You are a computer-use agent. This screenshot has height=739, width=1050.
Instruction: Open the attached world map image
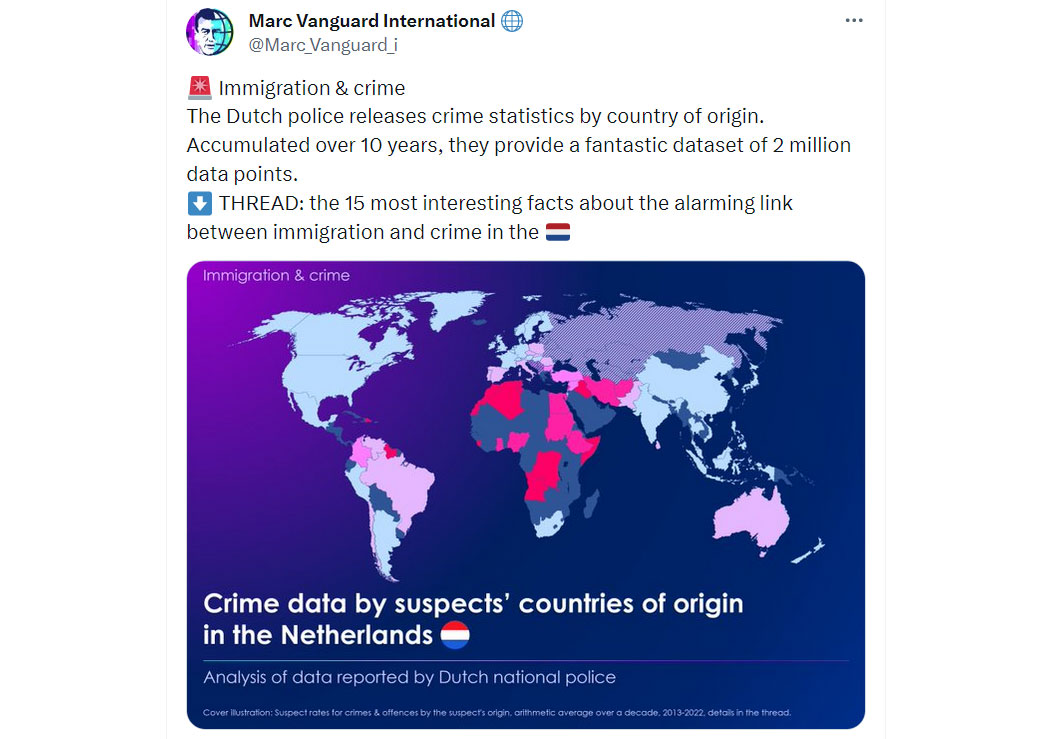[x=526, y=495]
